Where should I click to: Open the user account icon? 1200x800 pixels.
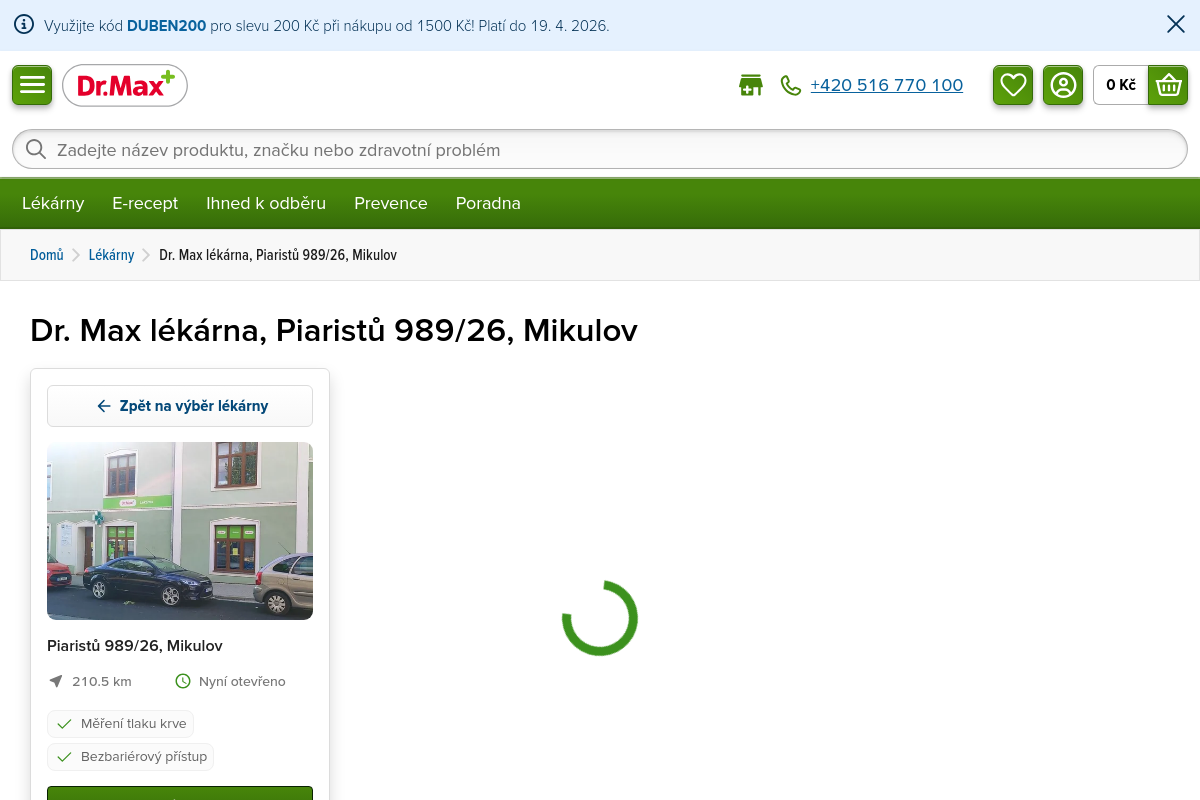[1063, 85]
